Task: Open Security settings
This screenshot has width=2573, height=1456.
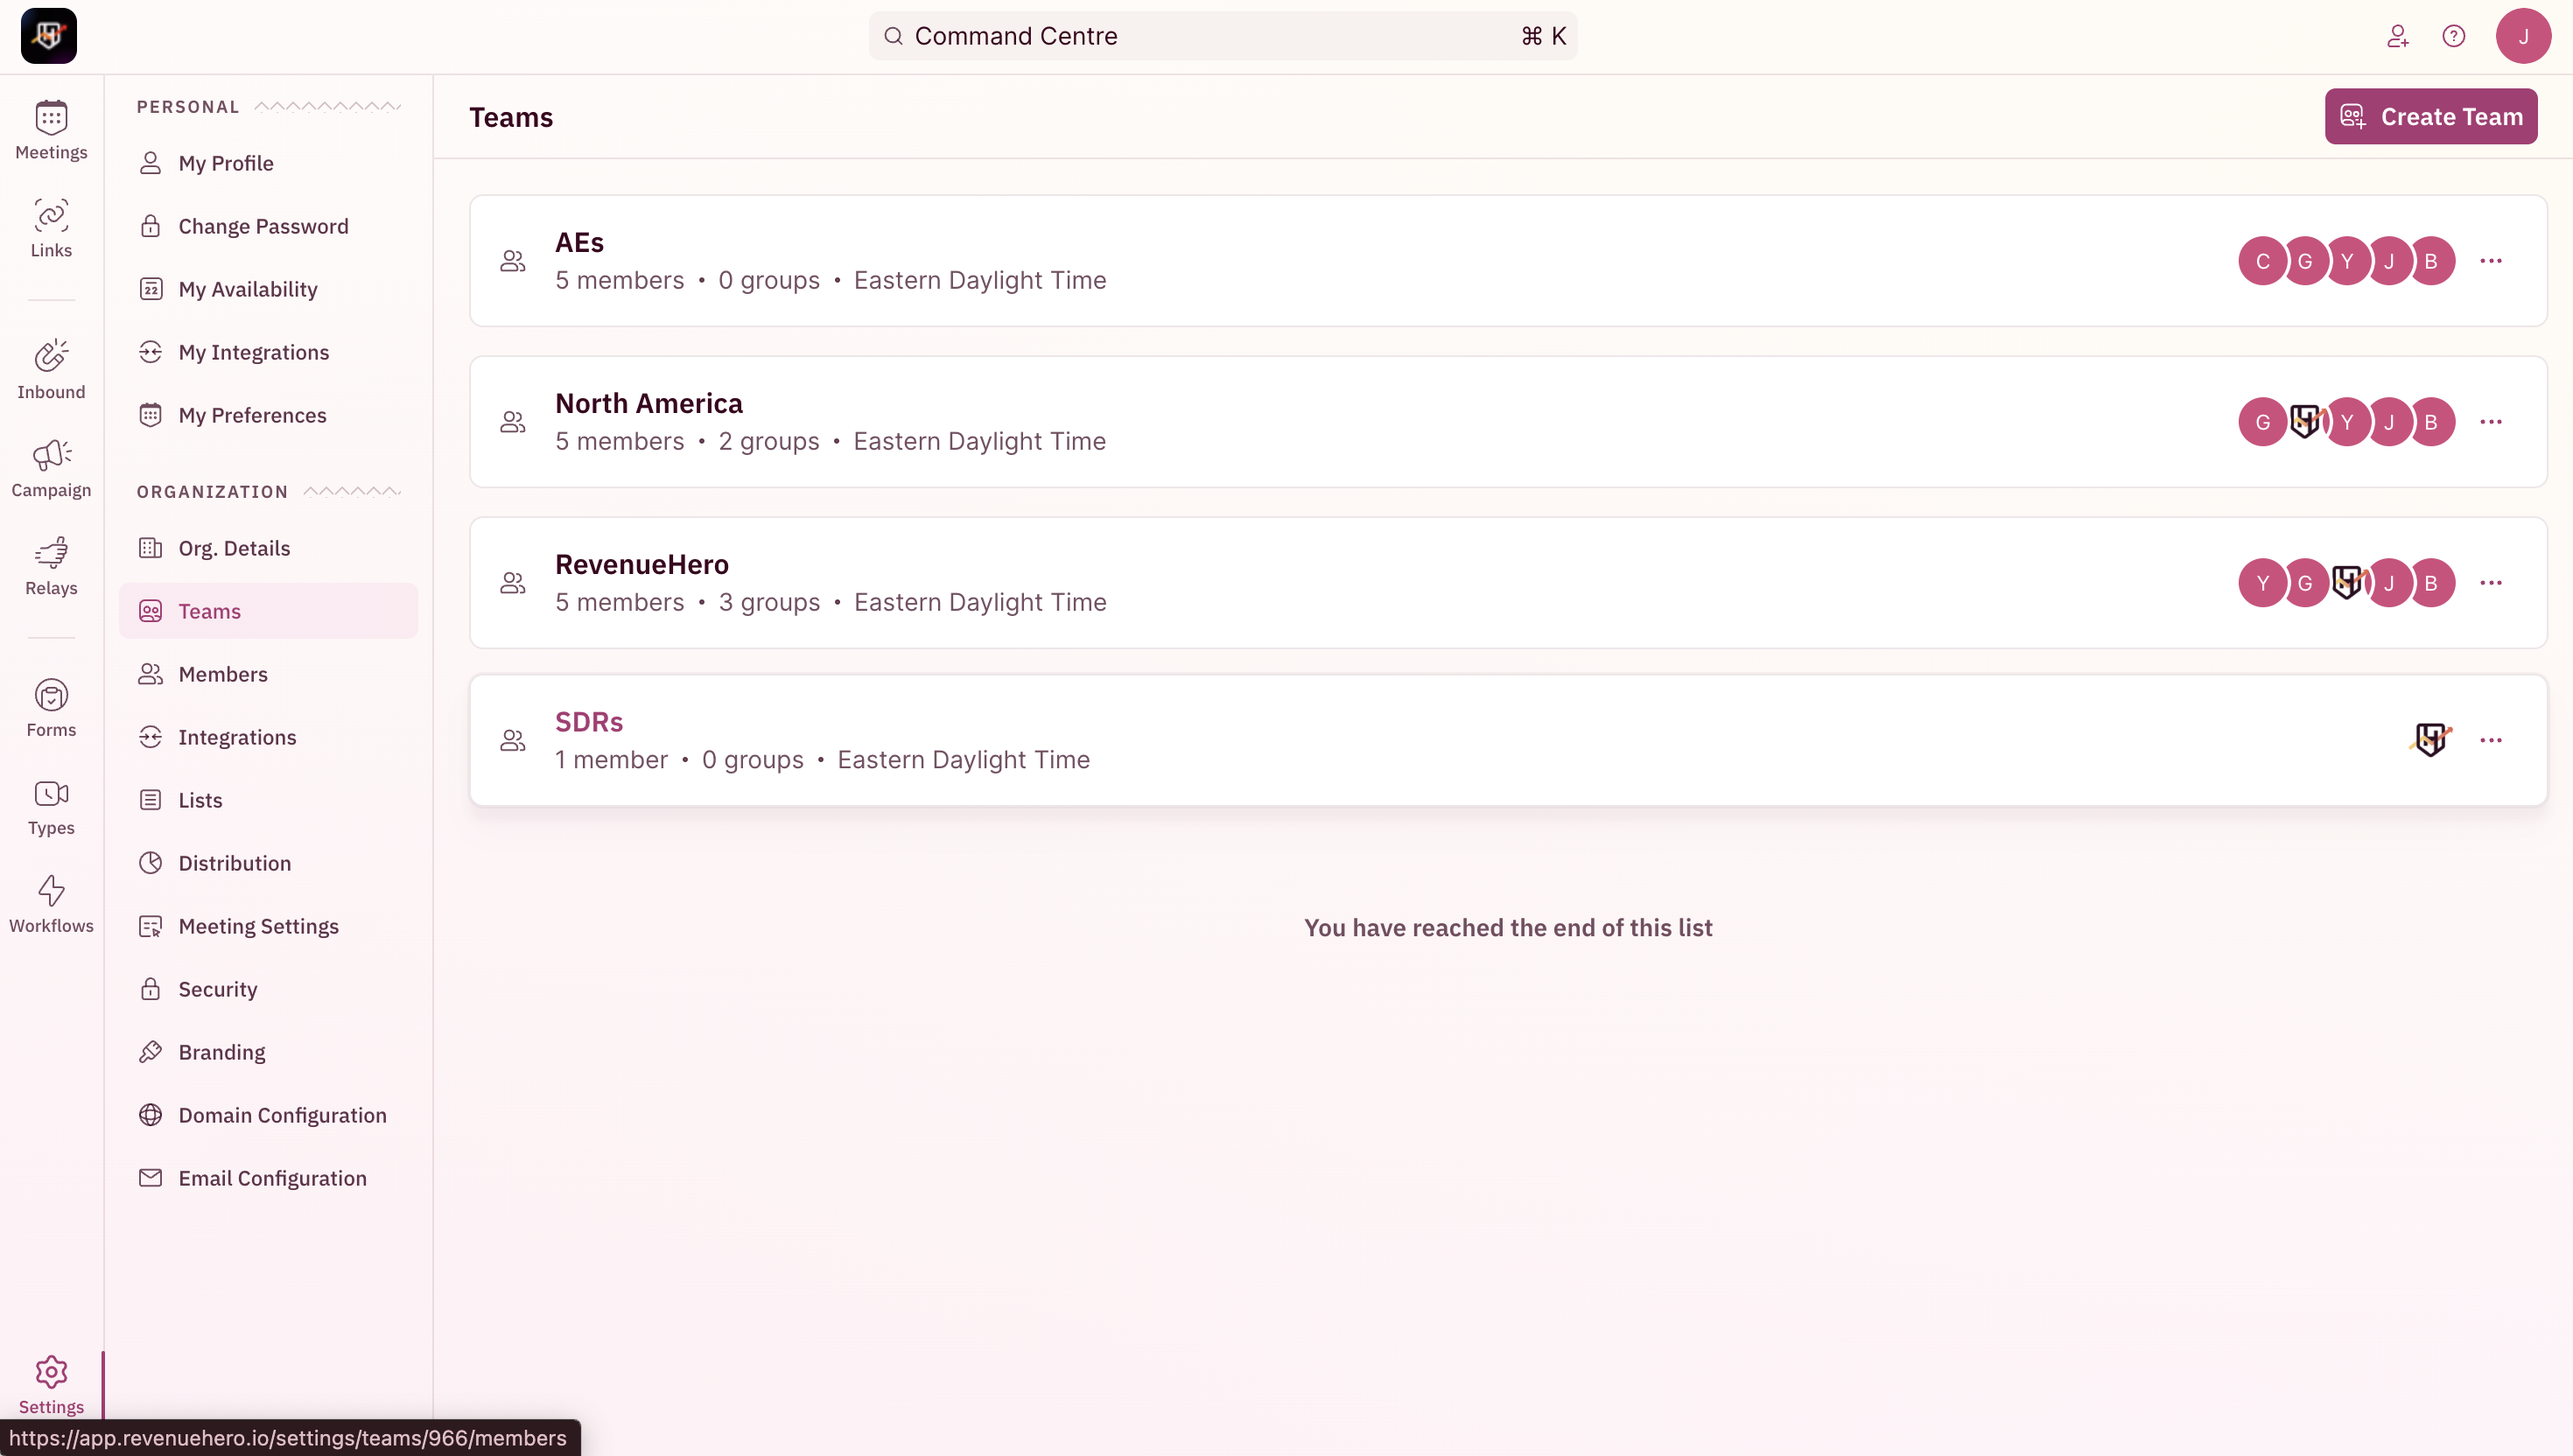Action: click(268, 989)
